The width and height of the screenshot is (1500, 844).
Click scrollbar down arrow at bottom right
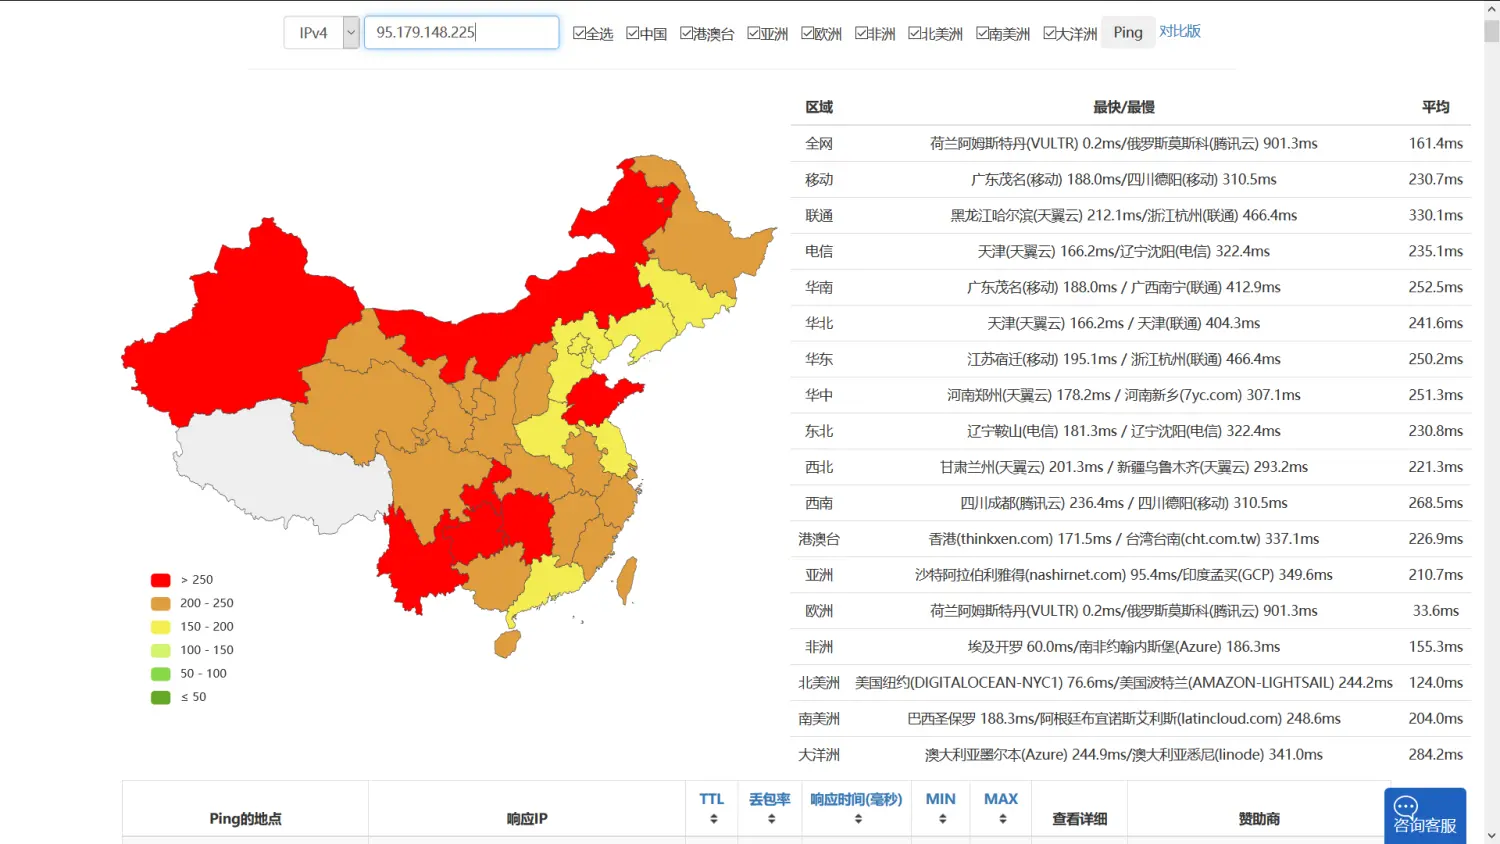[1491, 835]
